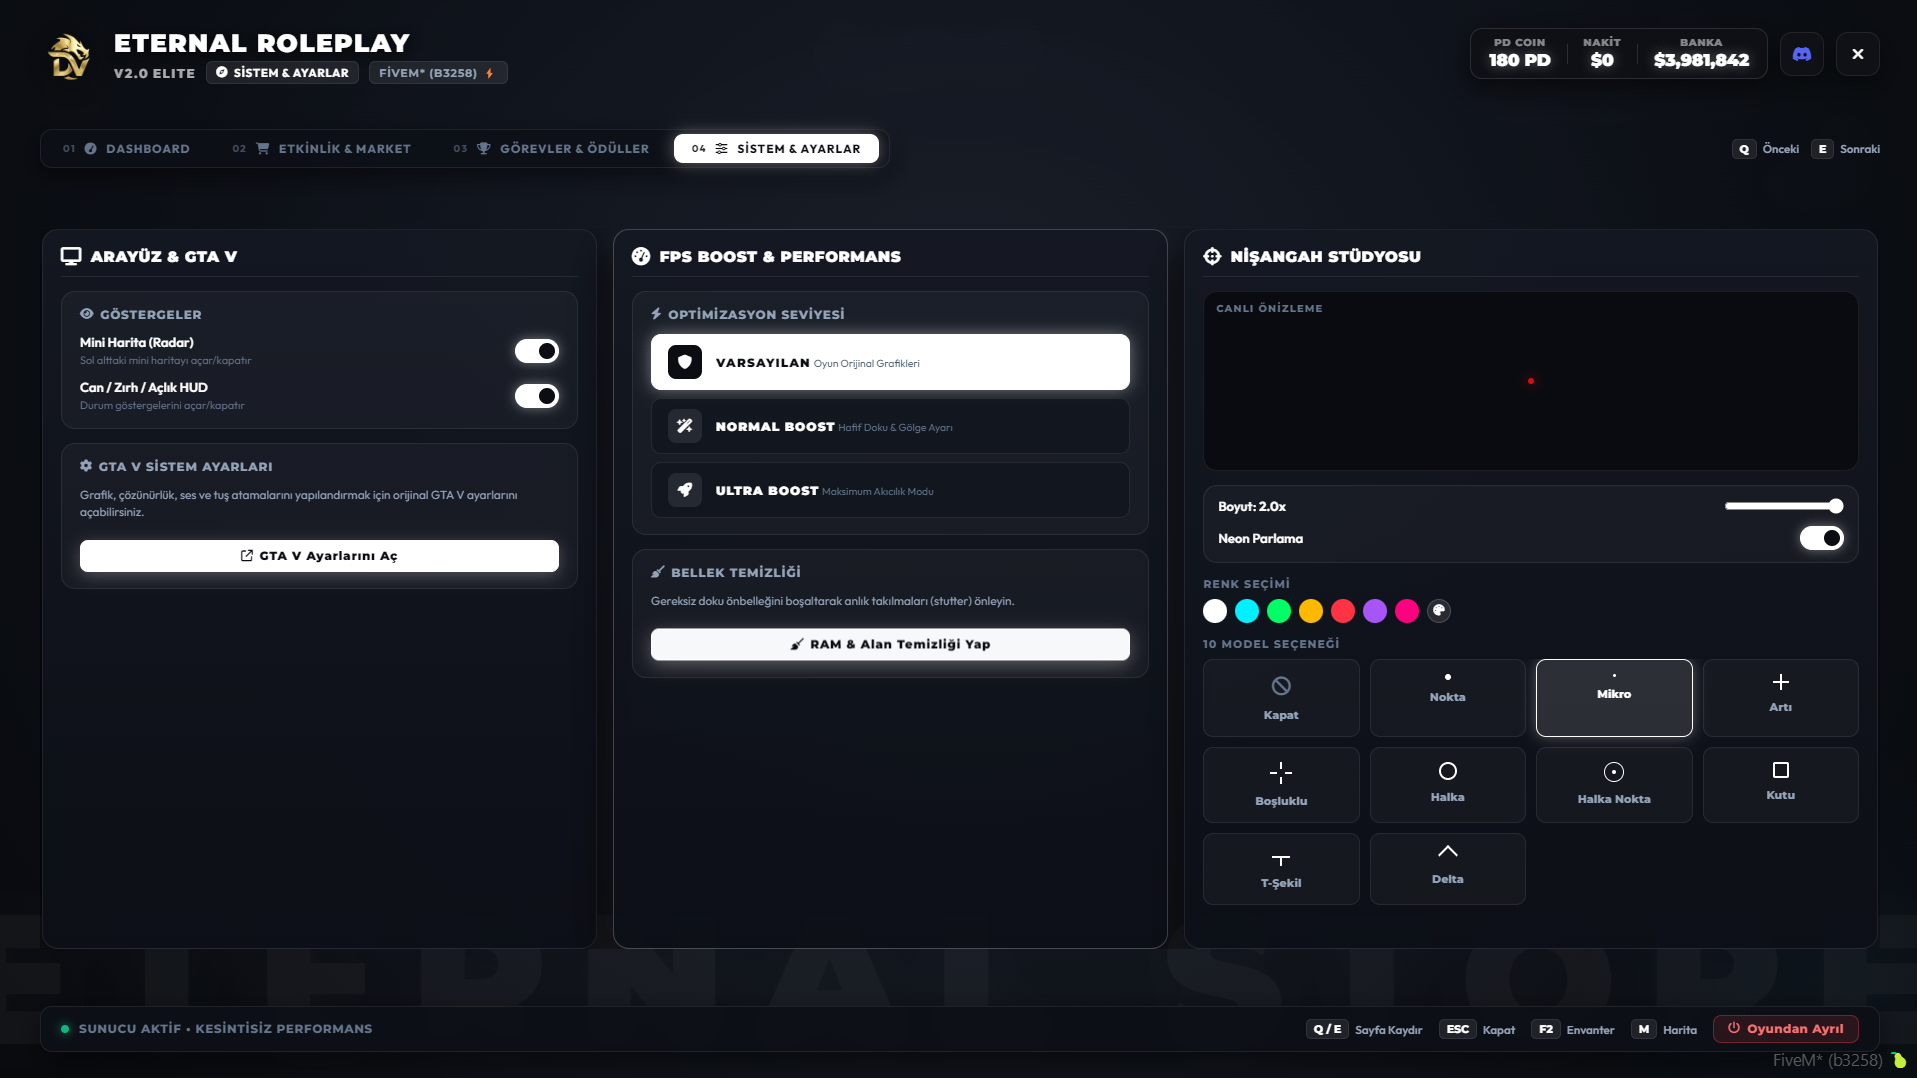
Task: Close the menu with the X button
Action: [x=1857, y=54]
